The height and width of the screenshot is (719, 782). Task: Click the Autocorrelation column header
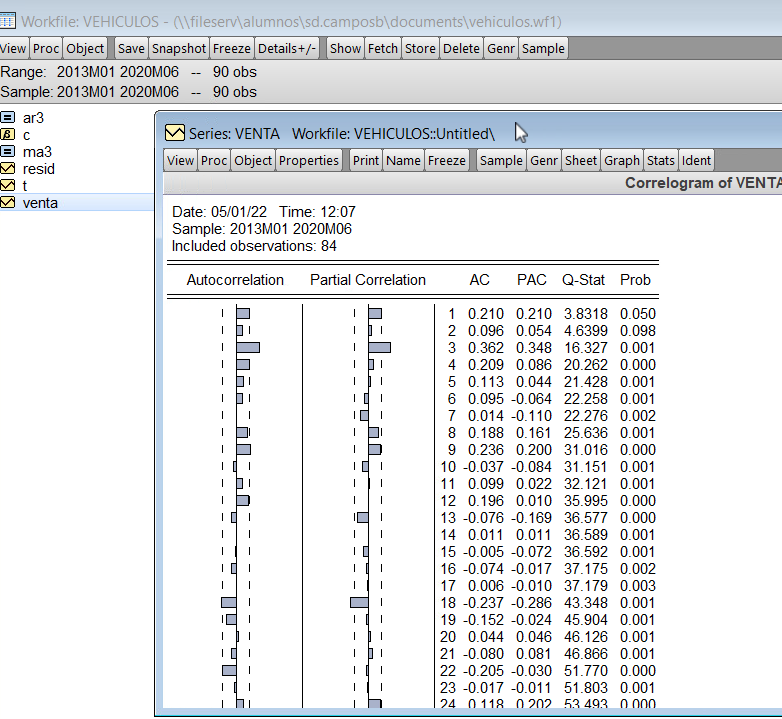point(235,280)
